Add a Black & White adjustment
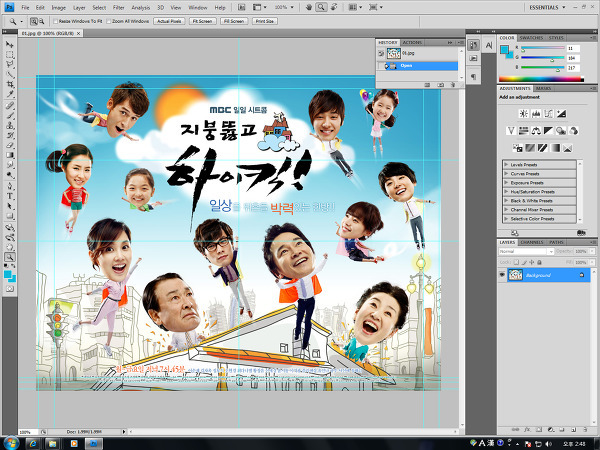 pos(549,131)
